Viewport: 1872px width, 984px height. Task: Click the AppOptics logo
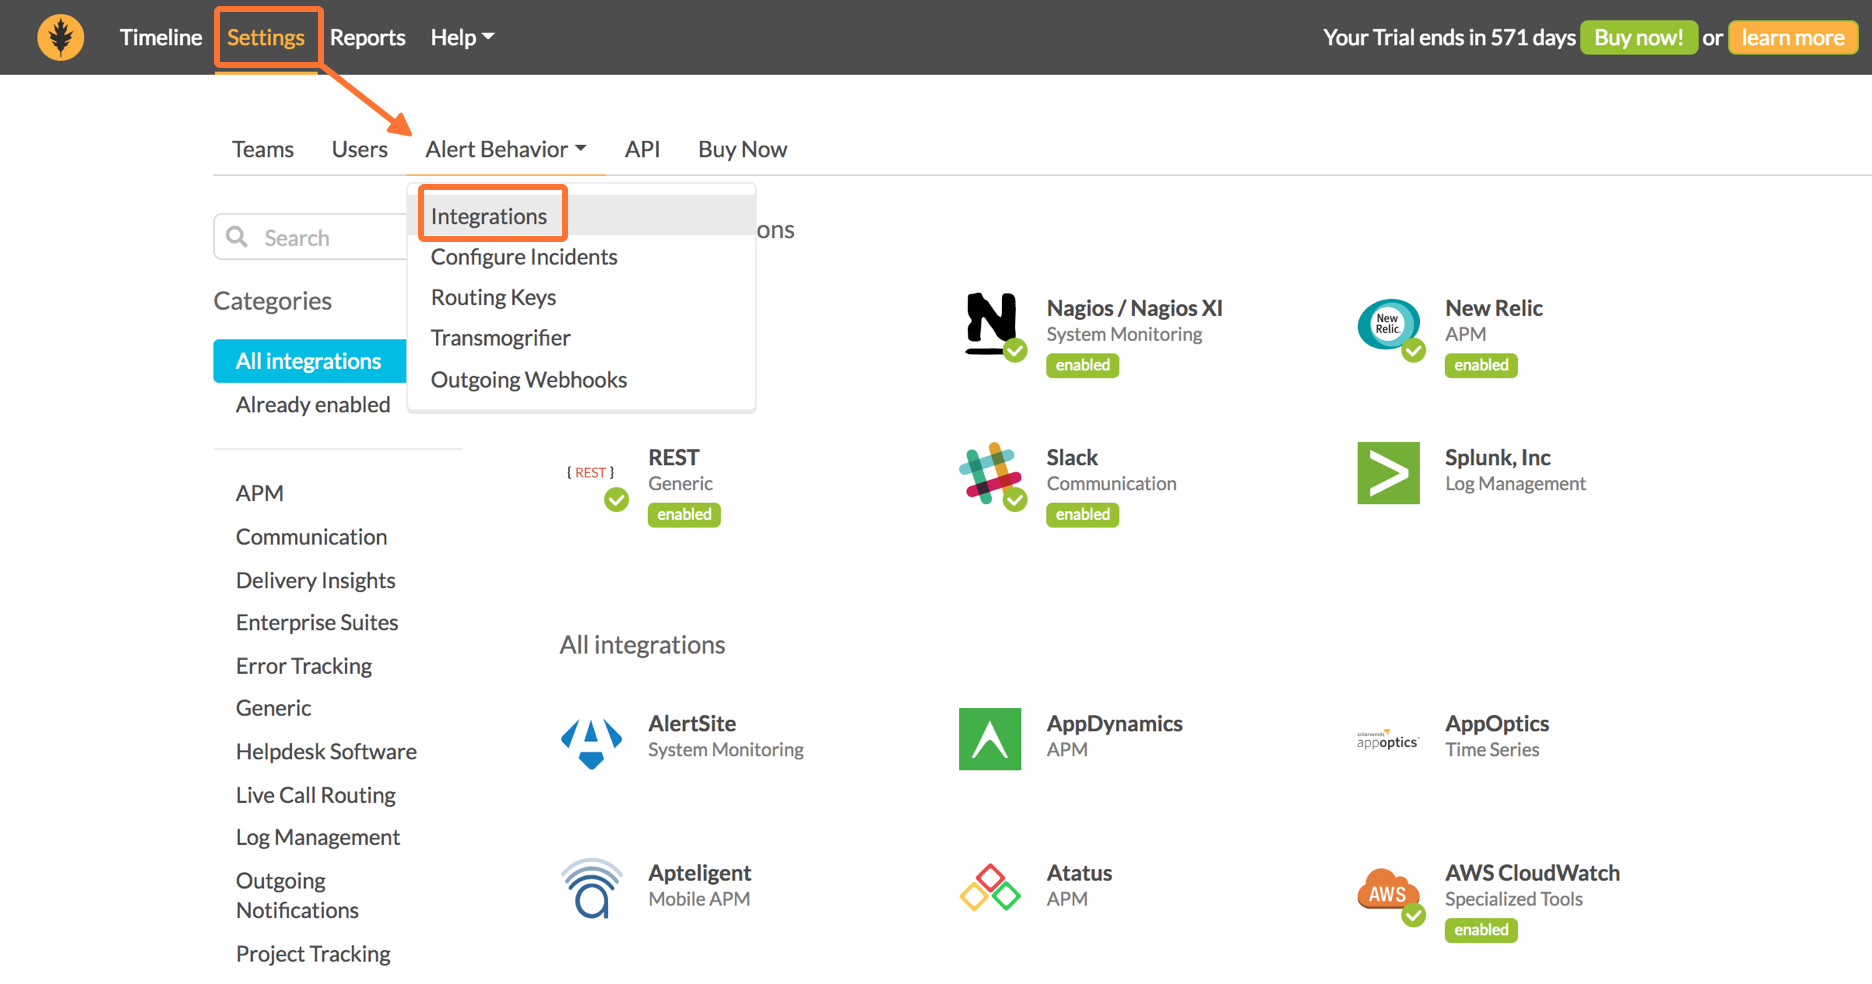pos(1388,740)
